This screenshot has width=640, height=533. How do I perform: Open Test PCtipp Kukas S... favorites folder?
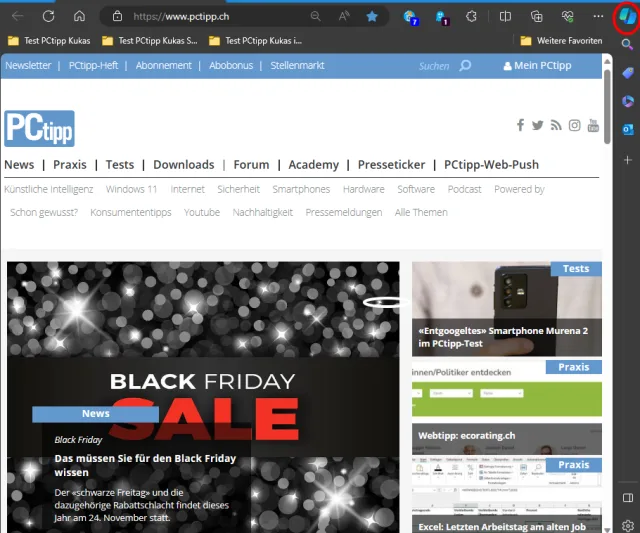coord(149,41)
